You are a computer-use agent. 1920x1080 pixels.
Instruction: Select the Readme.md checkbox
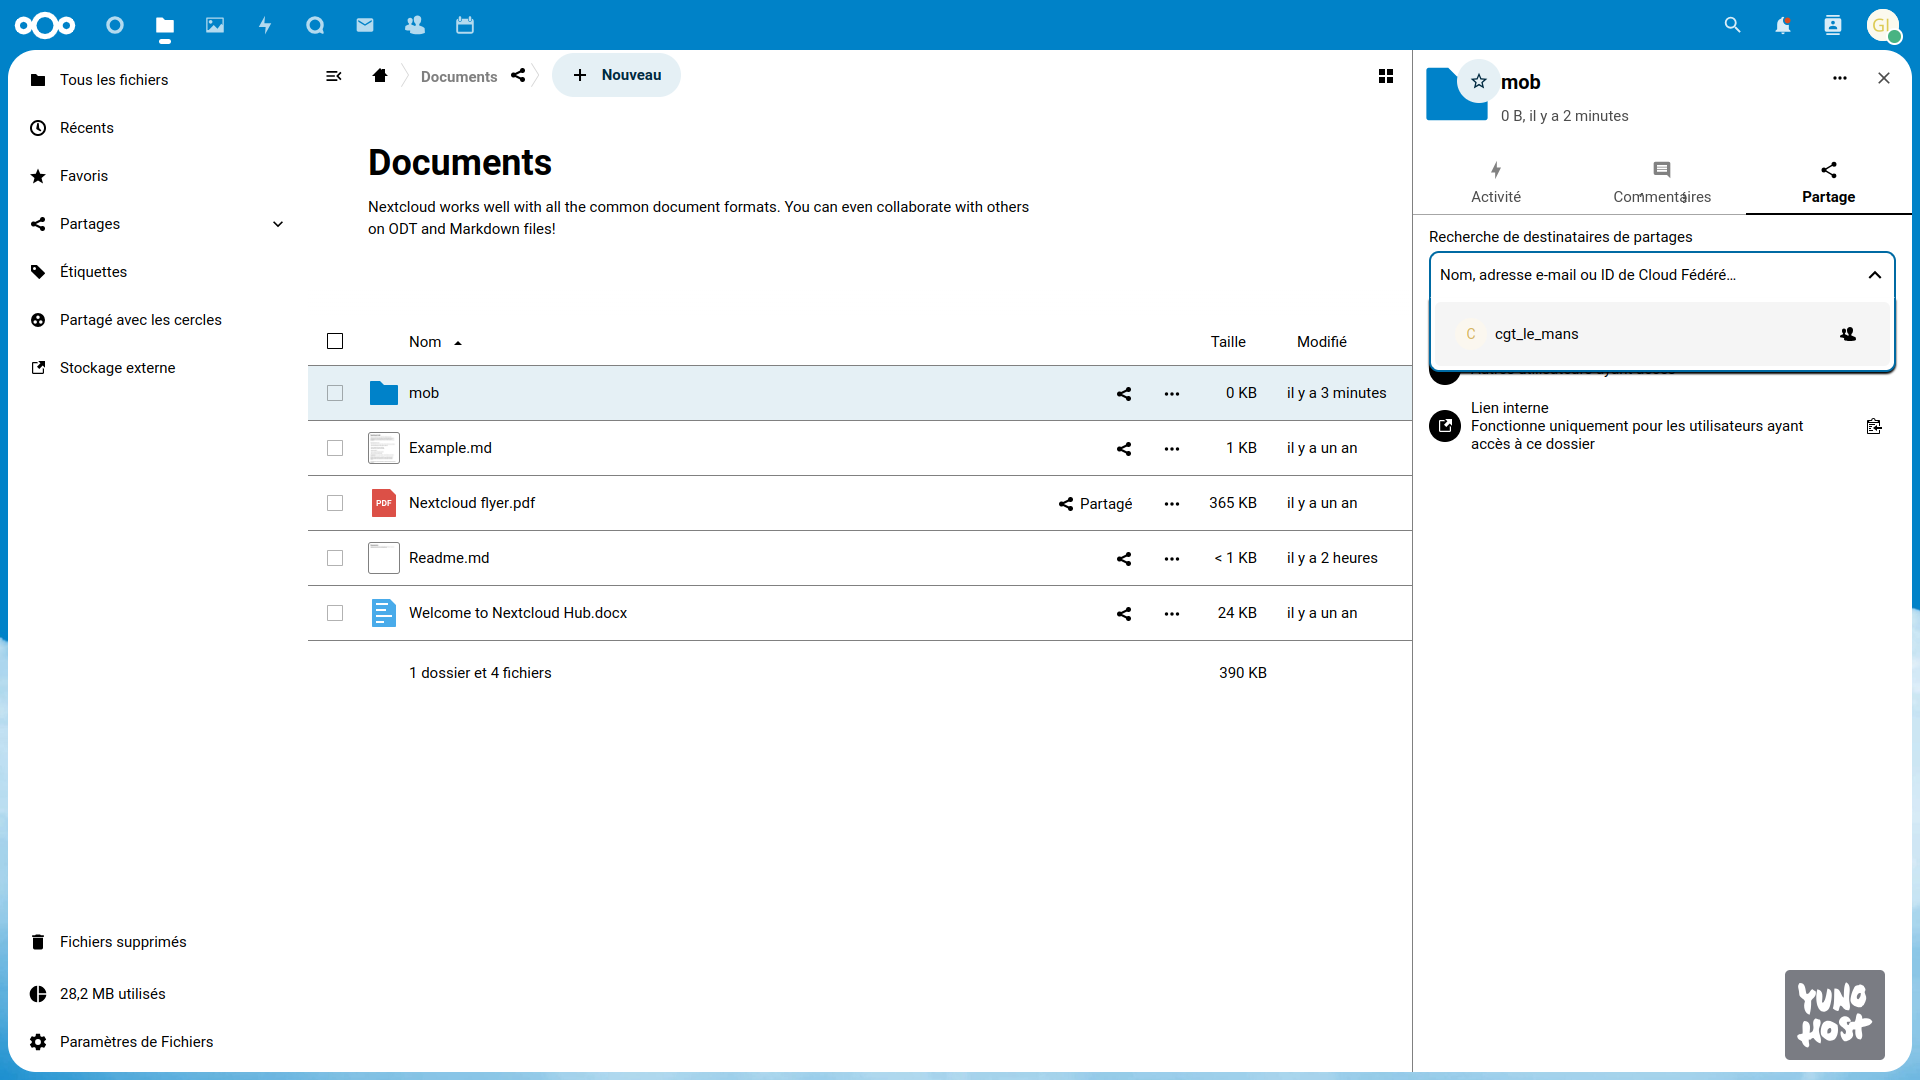tap(335, 558)
